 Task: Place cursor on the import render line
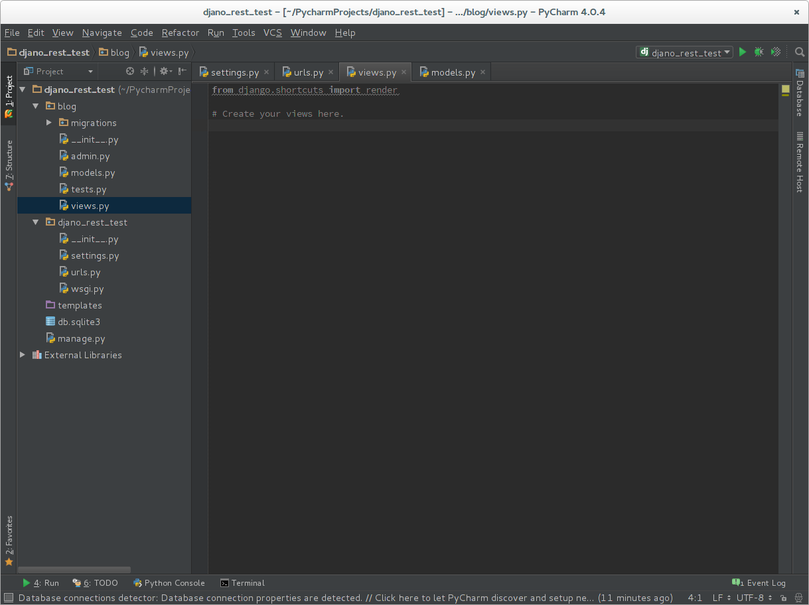304,90
